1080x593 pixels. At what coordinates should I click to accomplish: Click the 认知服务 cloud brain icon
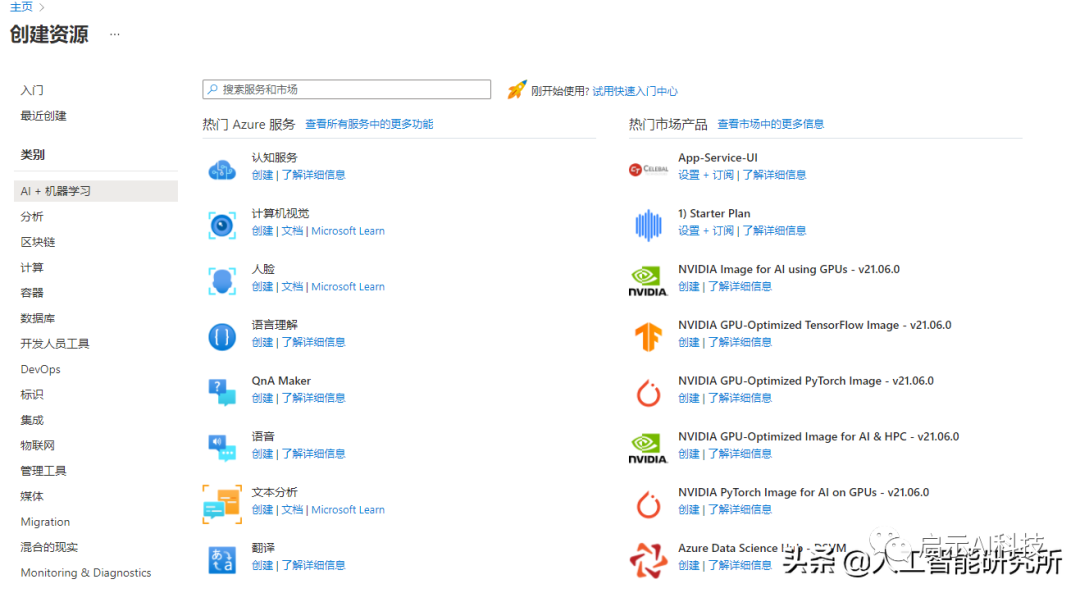[222, 169]
